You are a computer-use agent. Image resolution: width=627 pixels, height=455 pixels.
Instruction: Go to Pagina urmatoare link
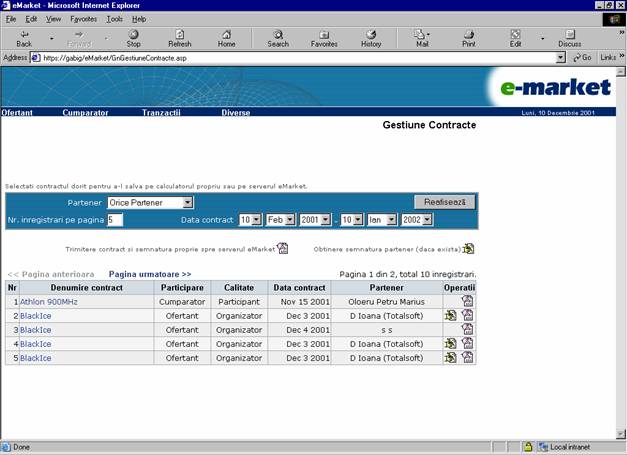pyautogui.click(x=150, y=274)
